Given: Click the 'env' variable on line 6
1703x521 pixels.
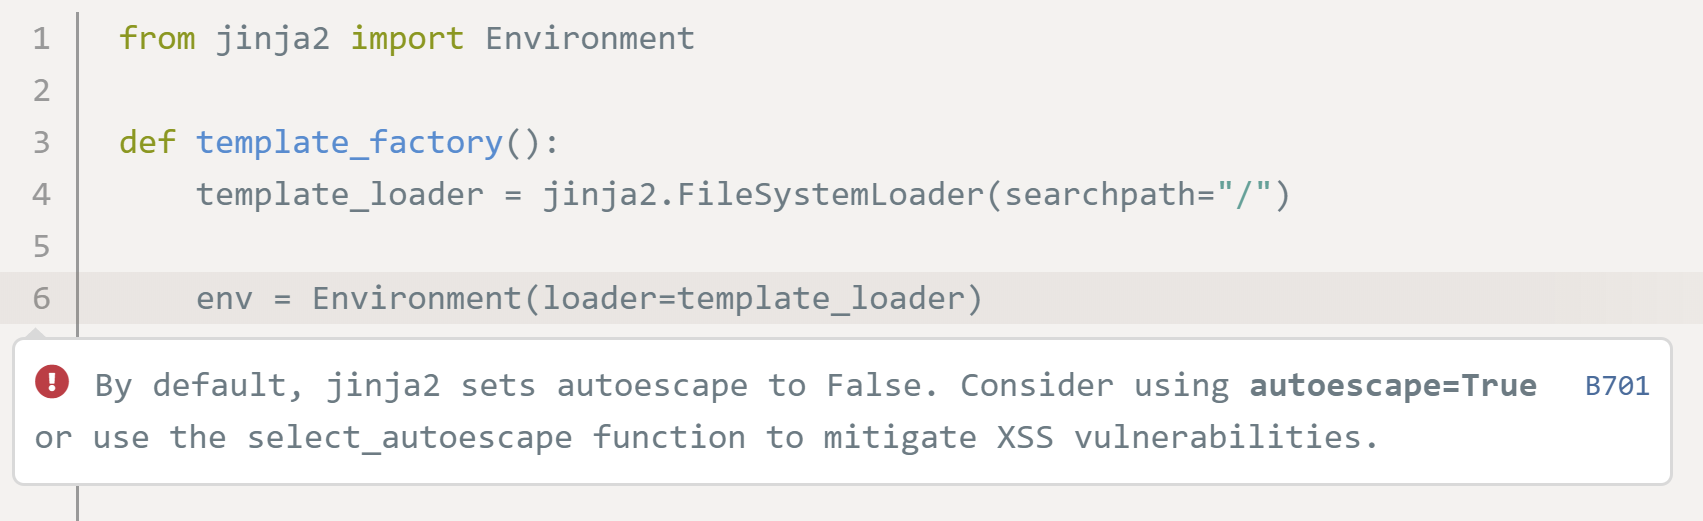Looking at the screenshot, I should pos(224,299).
